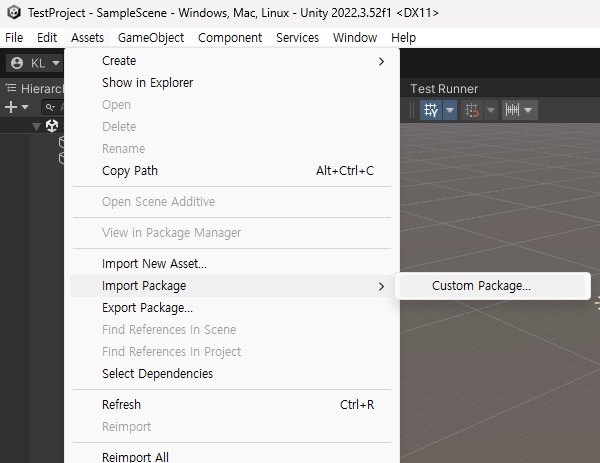Open the File menu

click(x=14, y=37)
